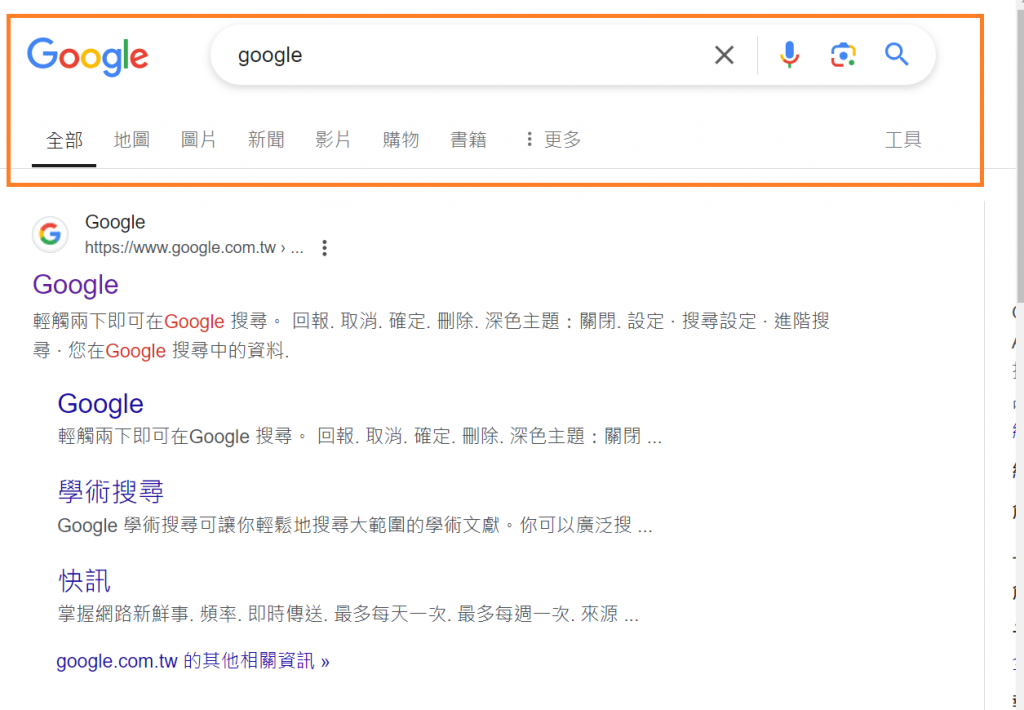Open the 快訊 sitelink
The width and height of the screenshot is (1024, 710).
(84, 580)
